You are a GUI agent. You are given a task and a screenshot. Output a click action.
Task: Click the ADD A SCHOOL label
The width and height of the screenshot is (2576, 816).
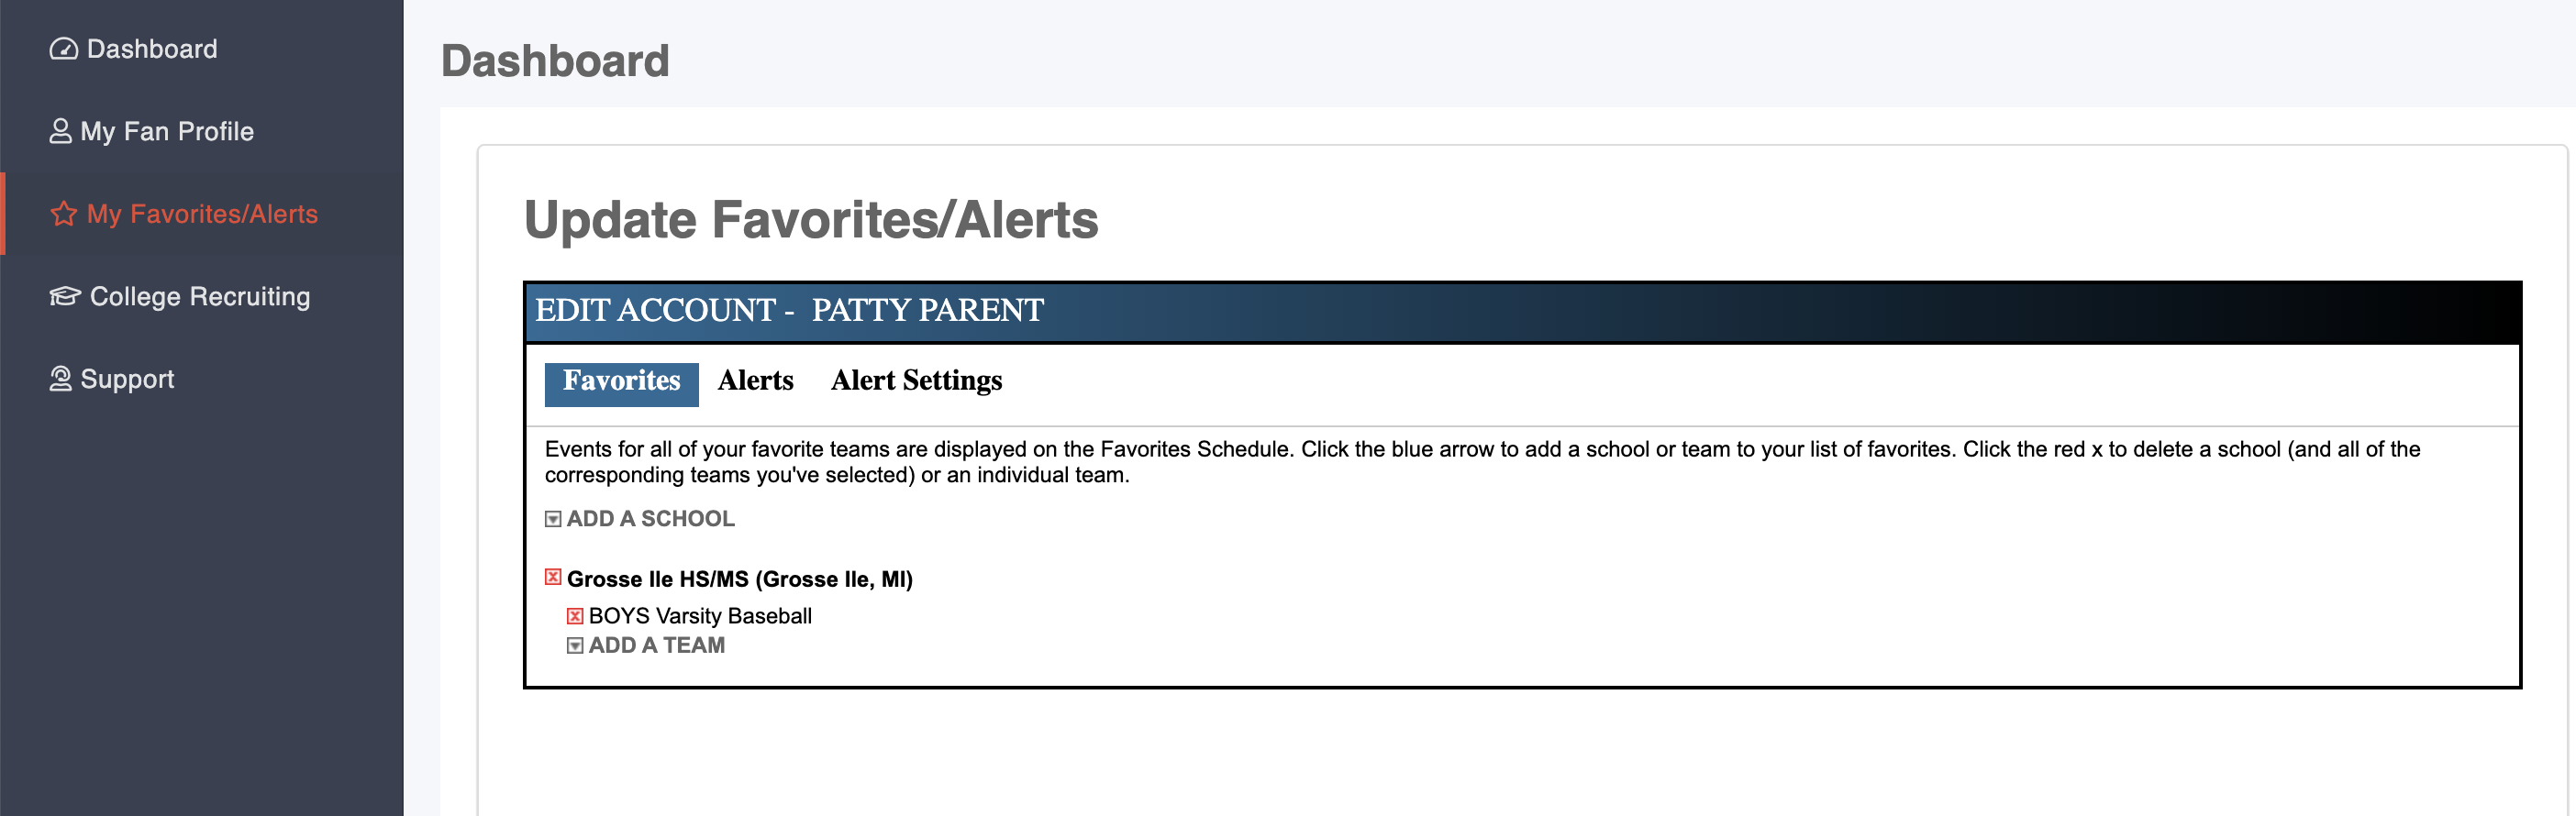click(x=650, y=519)
